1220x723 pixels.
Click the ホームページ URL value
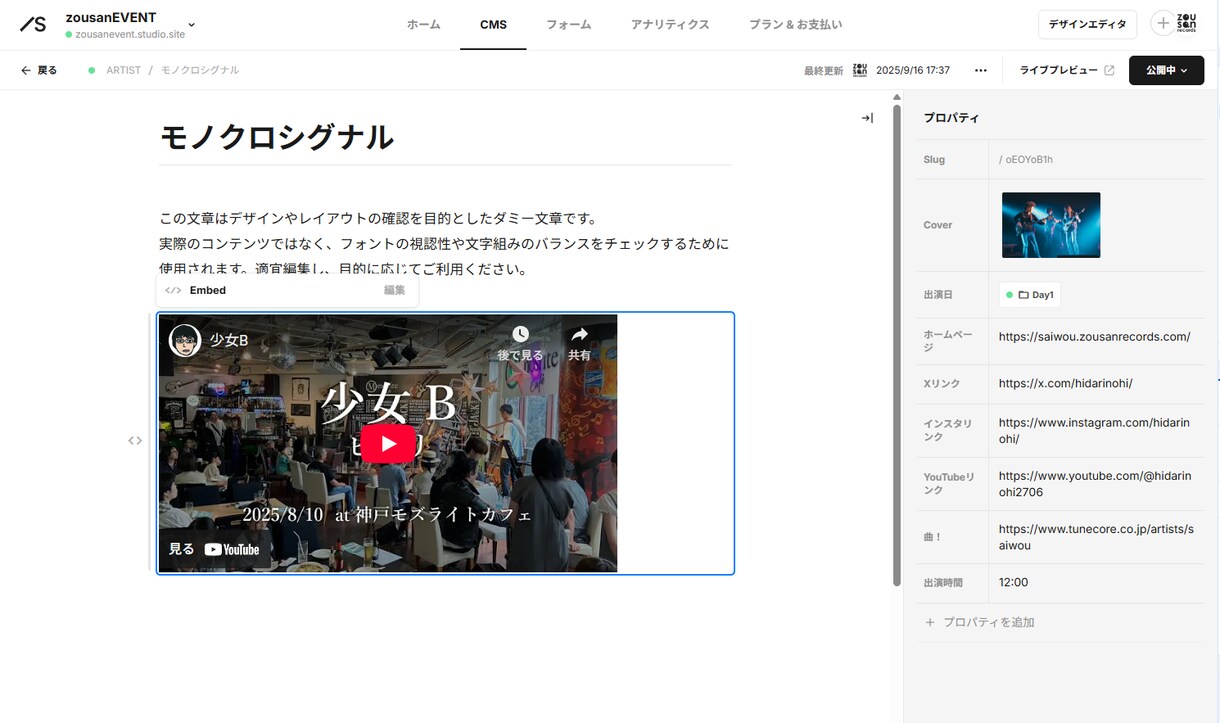tap(1094, 337)
